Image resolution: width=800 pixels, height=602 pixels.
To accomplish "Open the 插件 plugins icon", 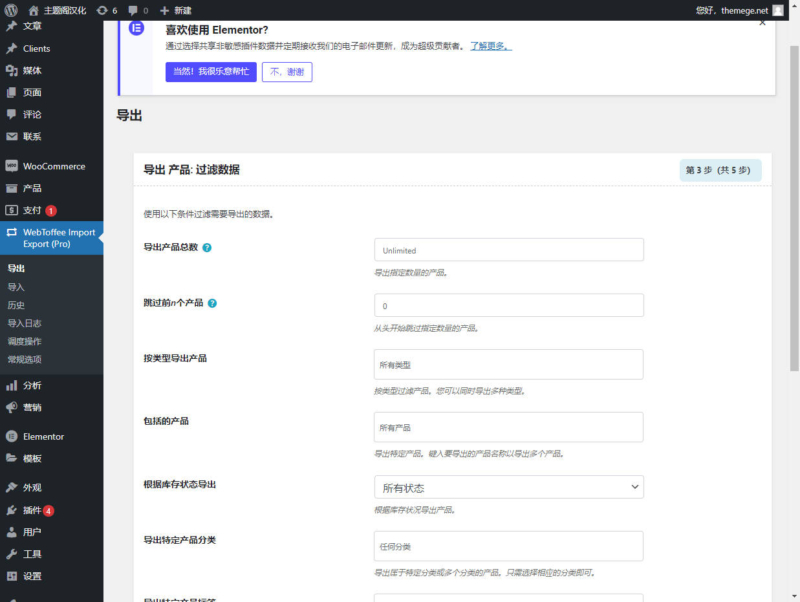I will point(11,510).
